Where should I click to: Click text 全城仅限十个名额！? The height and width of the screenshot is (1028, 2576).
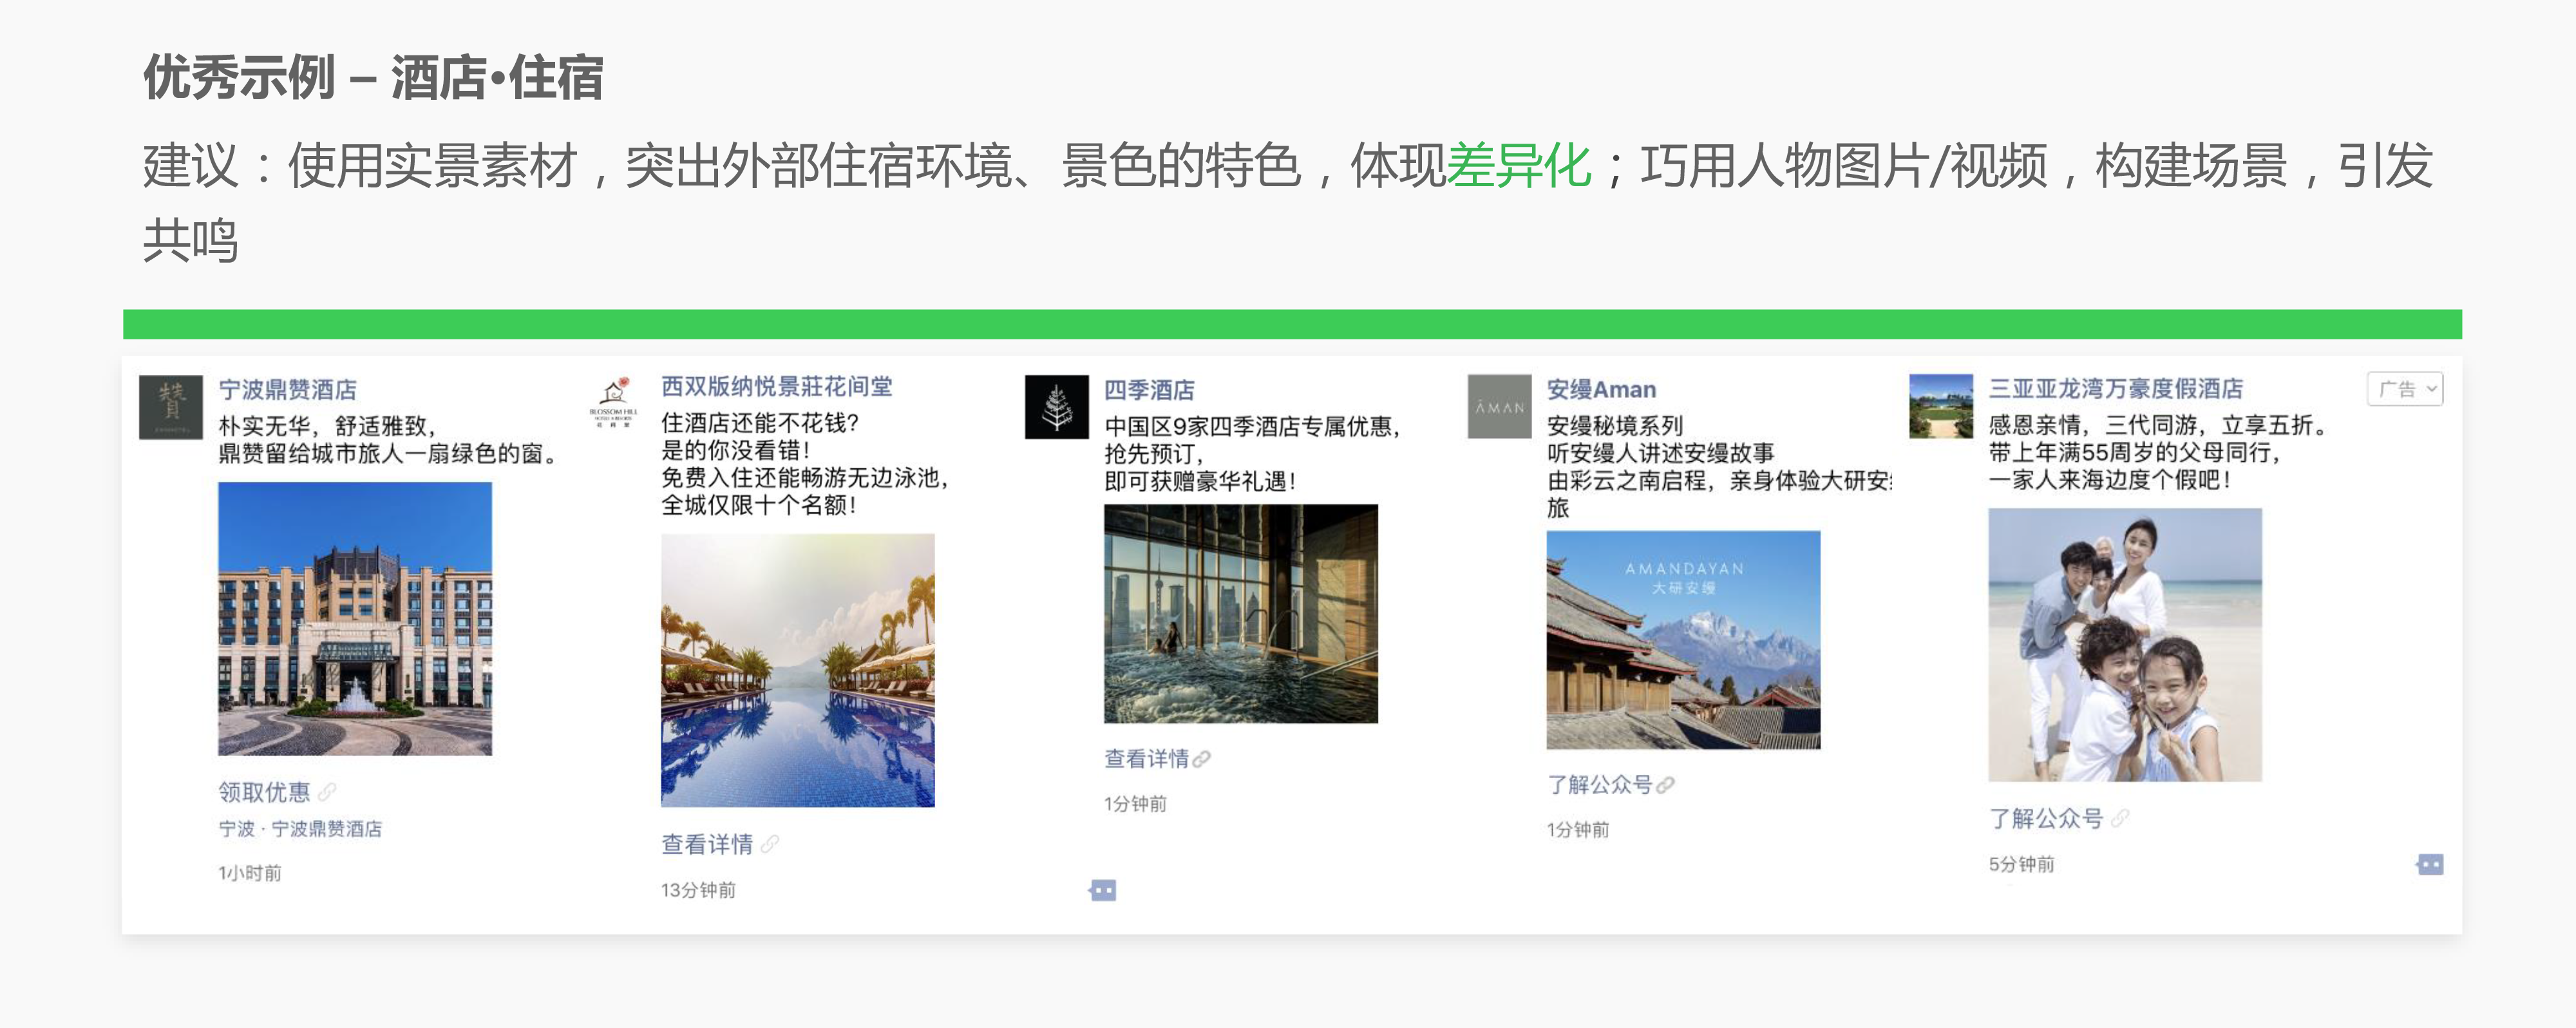760,505
